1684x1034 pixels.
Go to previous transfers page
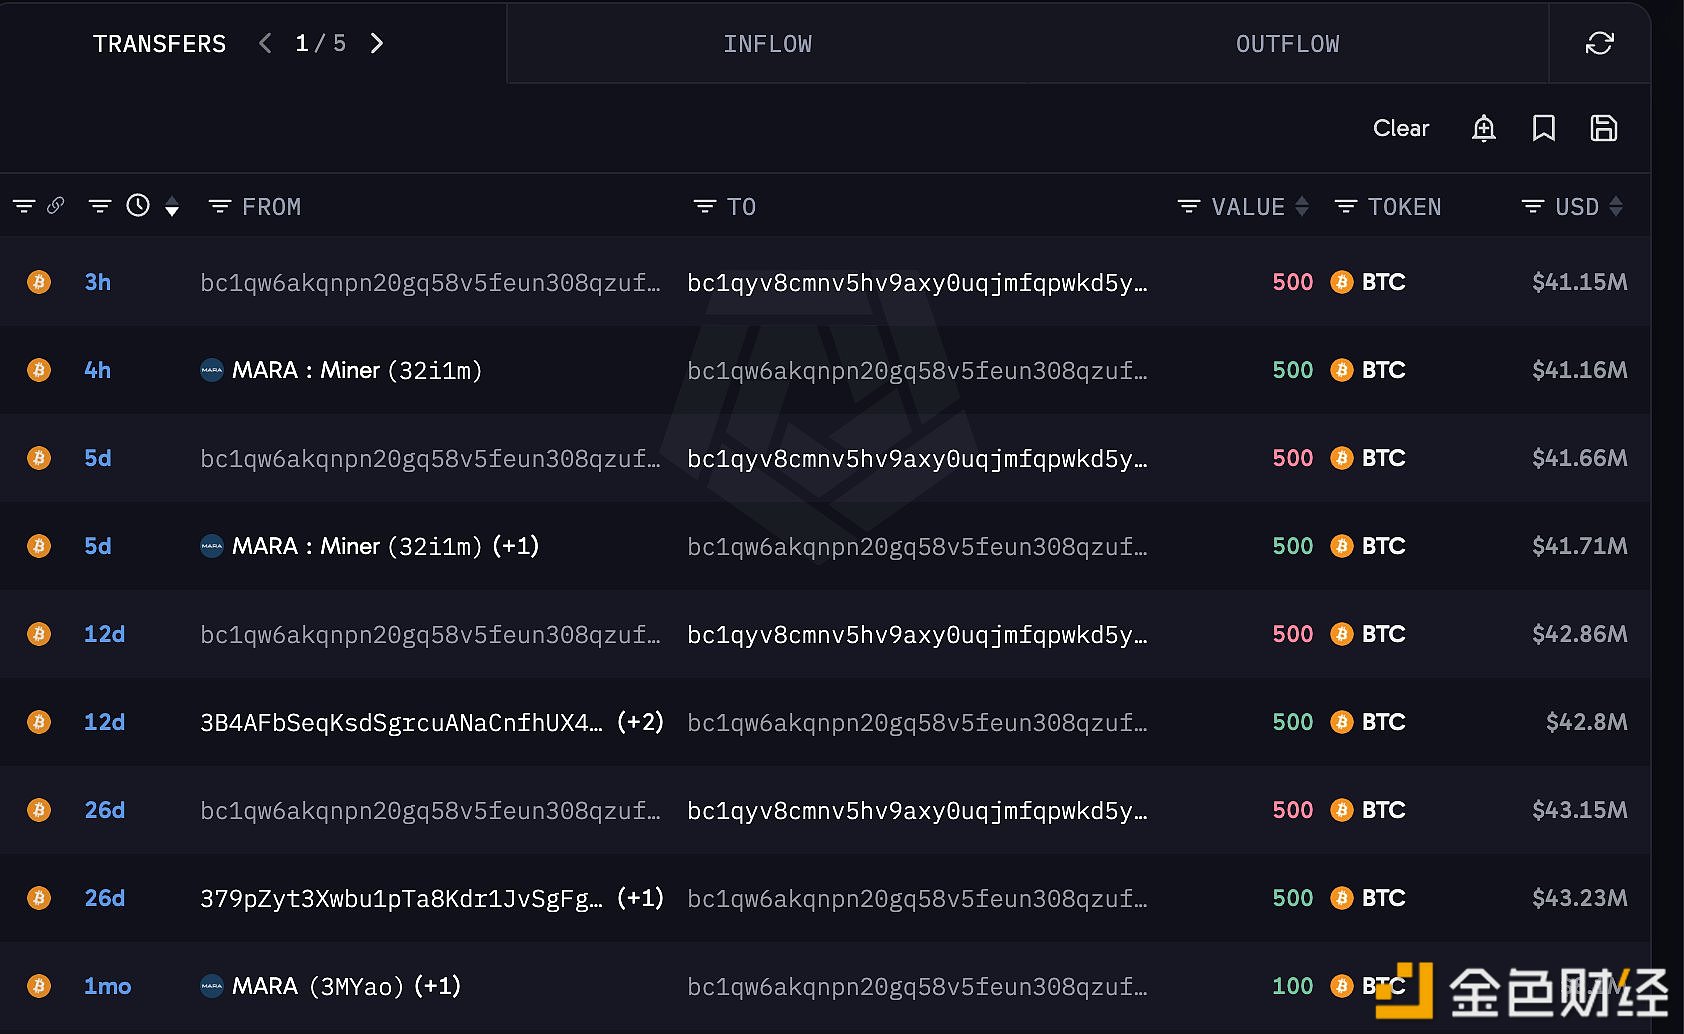[x=265, y=43]
